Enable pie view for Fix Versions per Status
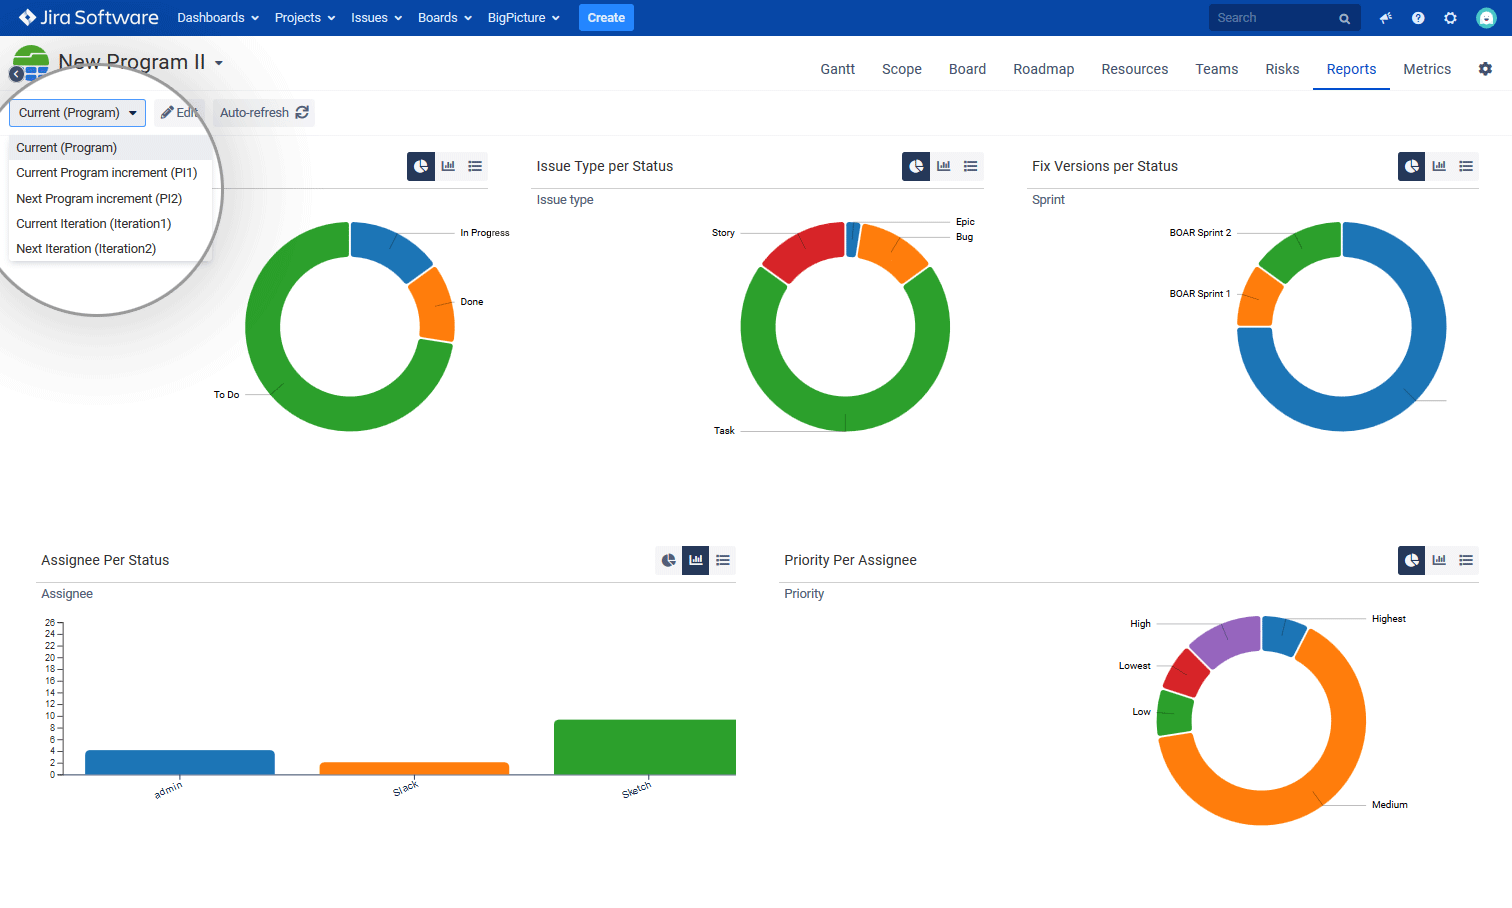Viewport: 1512px width, 908px height. [x=1411, y=166]
